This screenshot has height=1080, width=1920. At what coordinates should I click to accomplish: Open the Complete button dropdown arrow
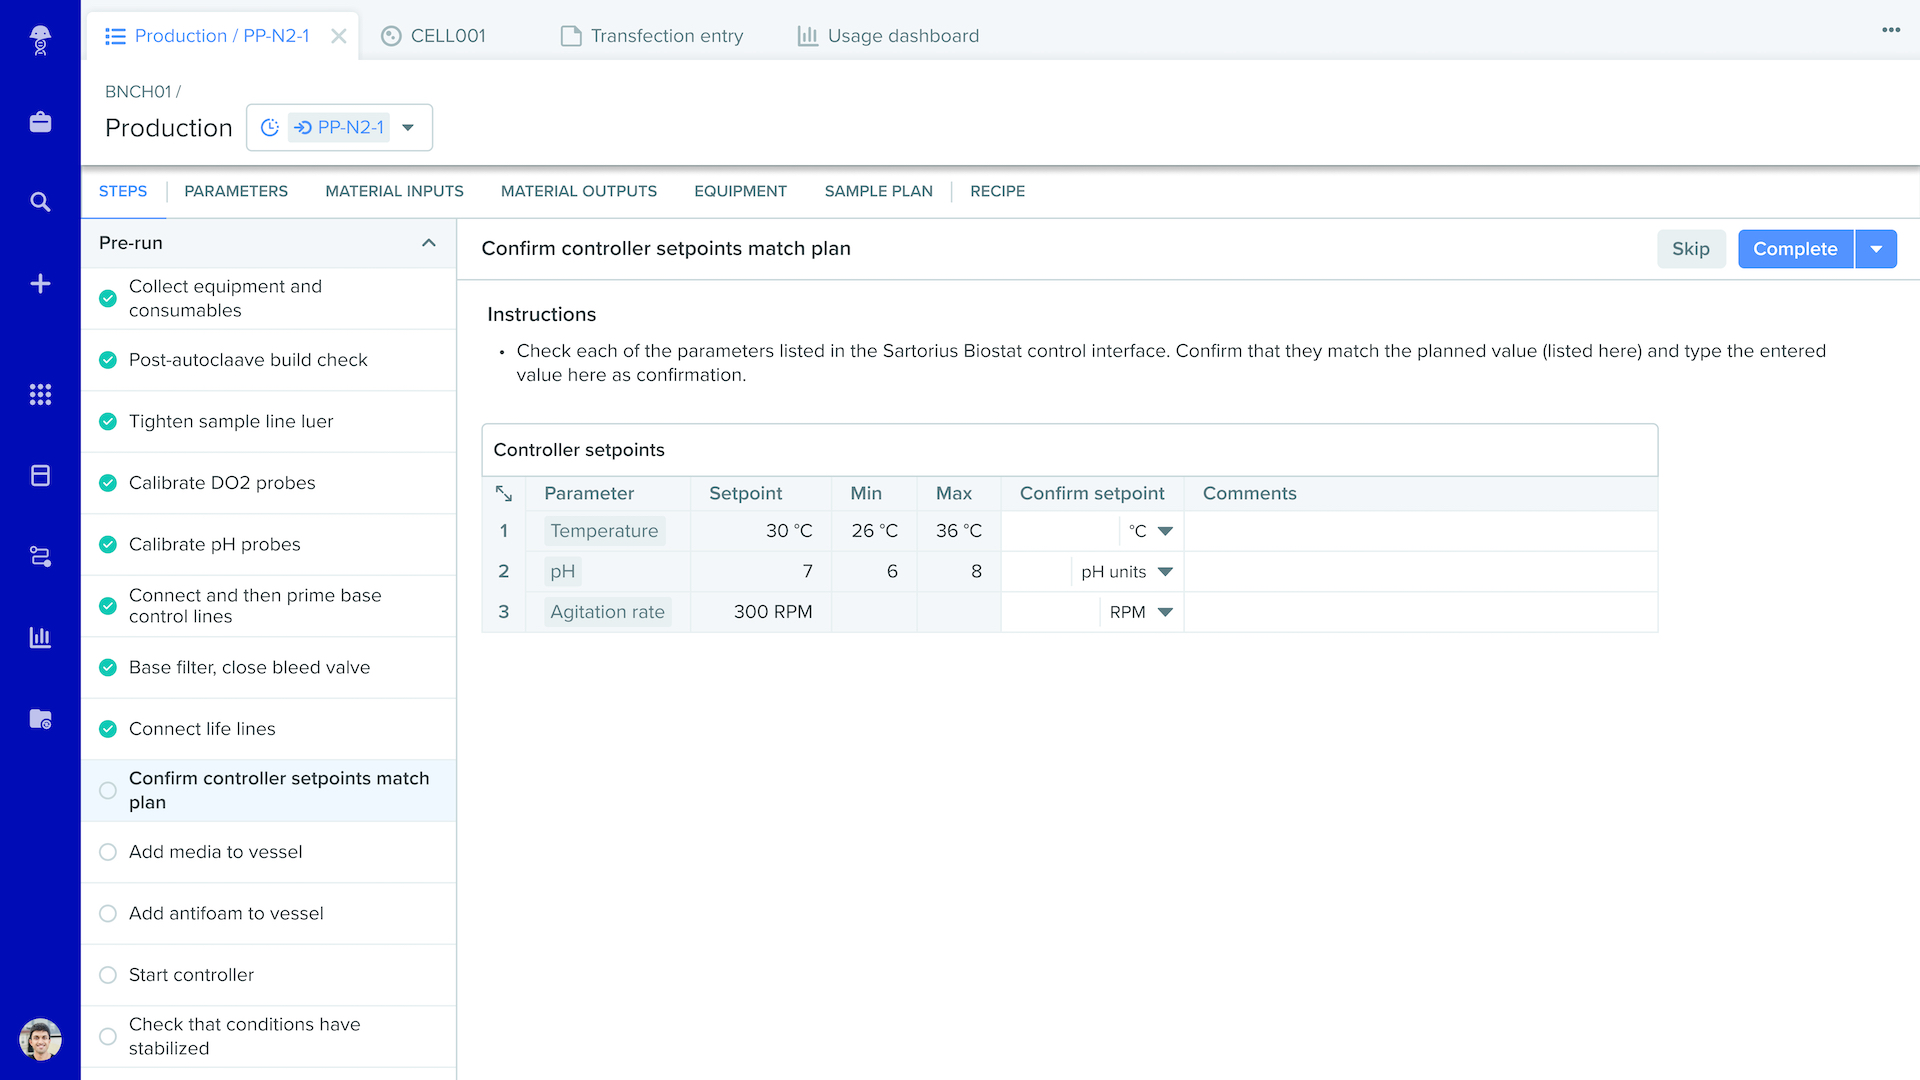pyautogui.click(x=1876, y=249)
